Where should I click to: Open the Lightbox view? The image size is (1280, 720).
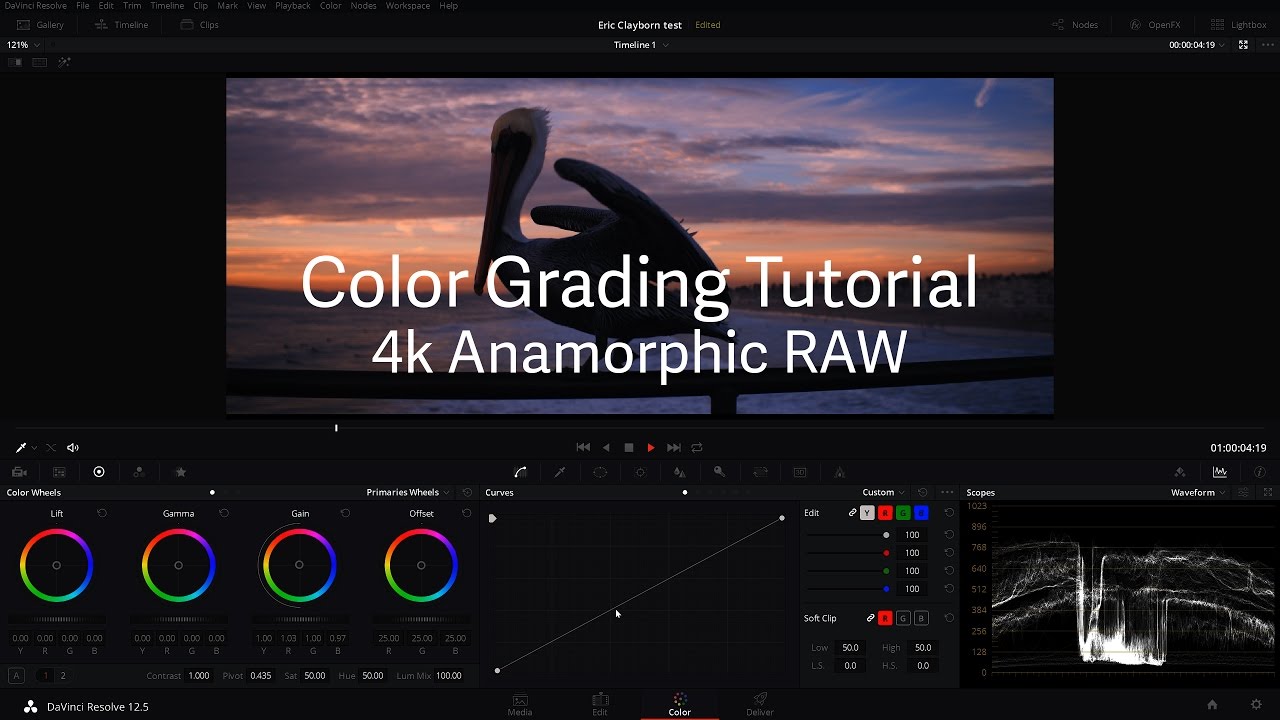point(1238,25)
